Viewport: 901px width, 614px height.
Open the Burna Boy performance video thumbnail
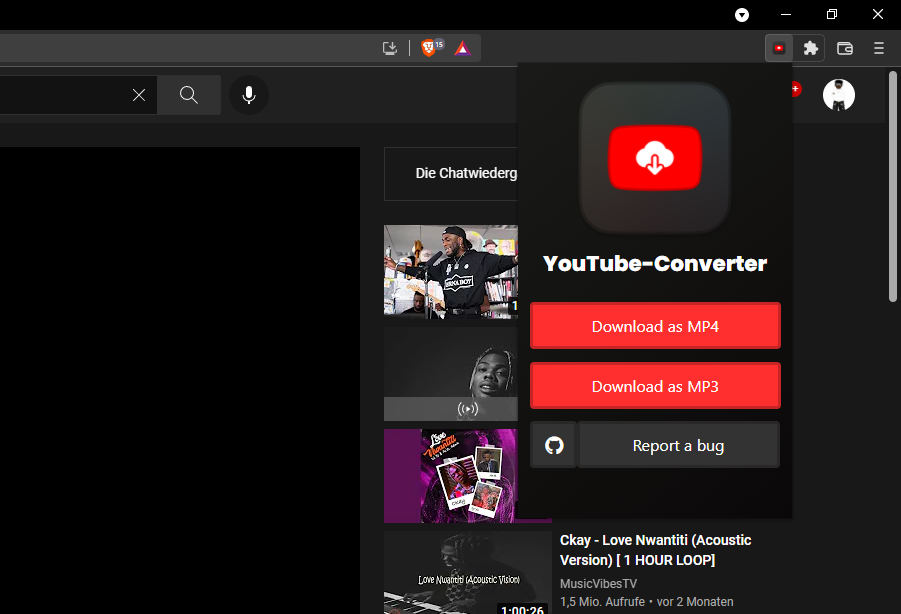click(x=451, y=272)
